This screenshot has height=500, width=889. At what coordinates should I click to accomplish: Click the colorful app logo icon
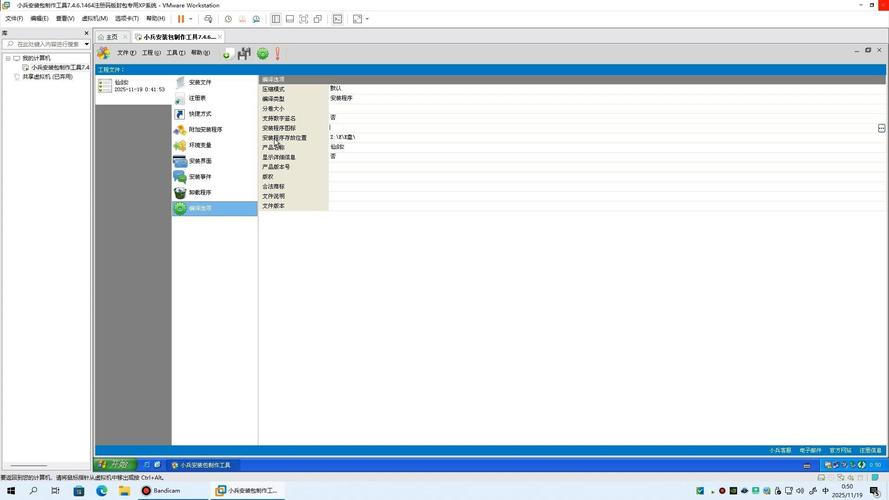click(104, 53)
